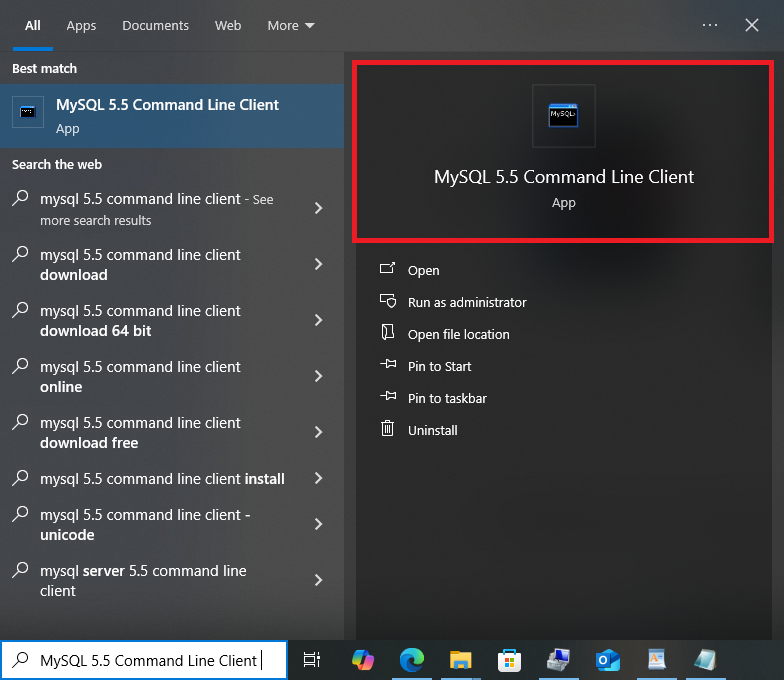Search web for 'command line client download 64 bit'

click(172, 320)
